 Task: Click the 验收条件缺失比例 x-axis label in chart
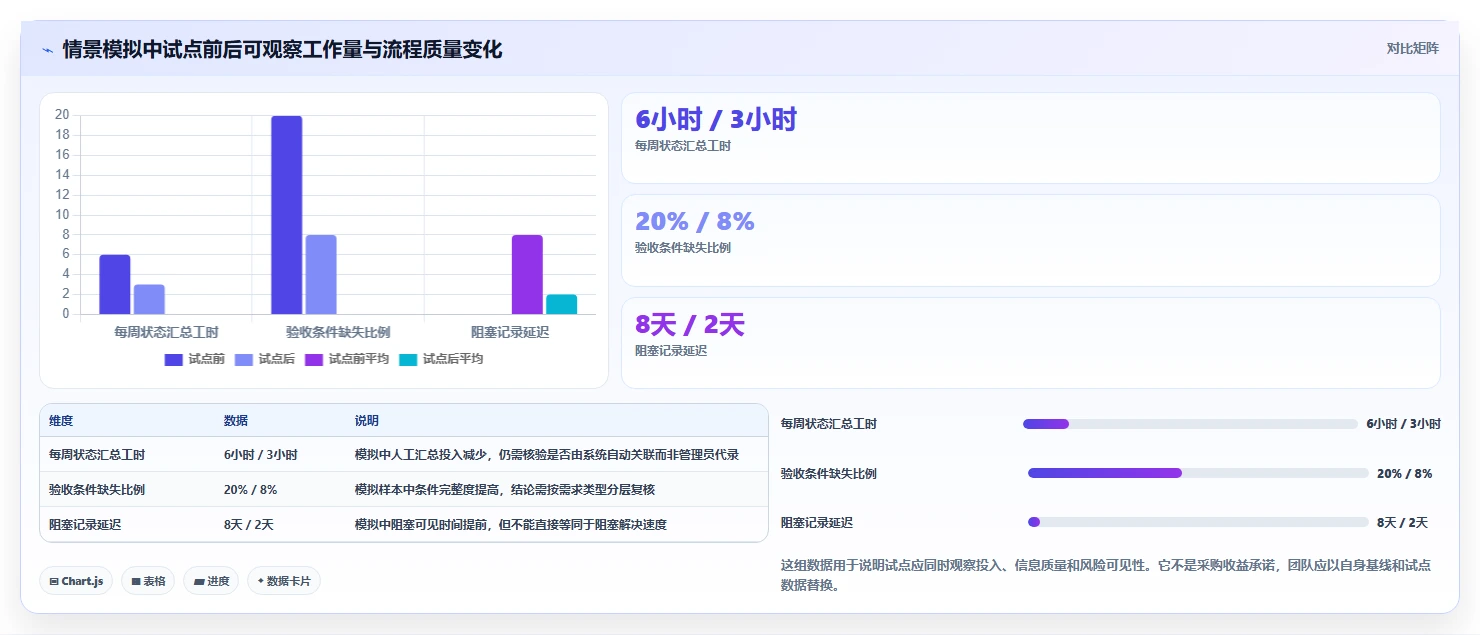click(x=338, y=332)
